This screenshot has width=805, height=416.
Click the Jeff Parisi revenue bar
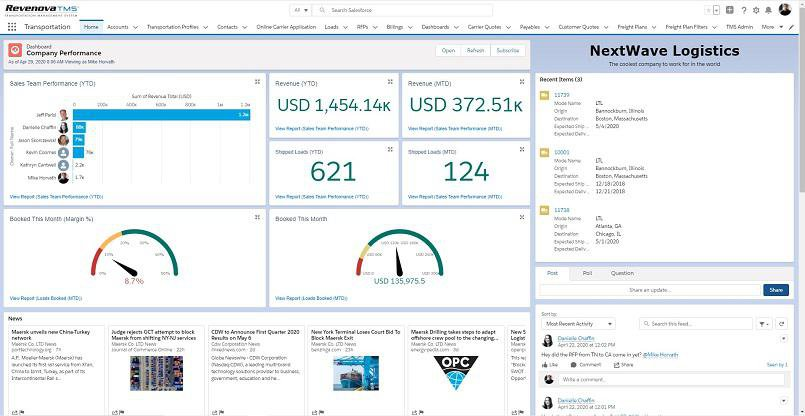click(162, 115)
